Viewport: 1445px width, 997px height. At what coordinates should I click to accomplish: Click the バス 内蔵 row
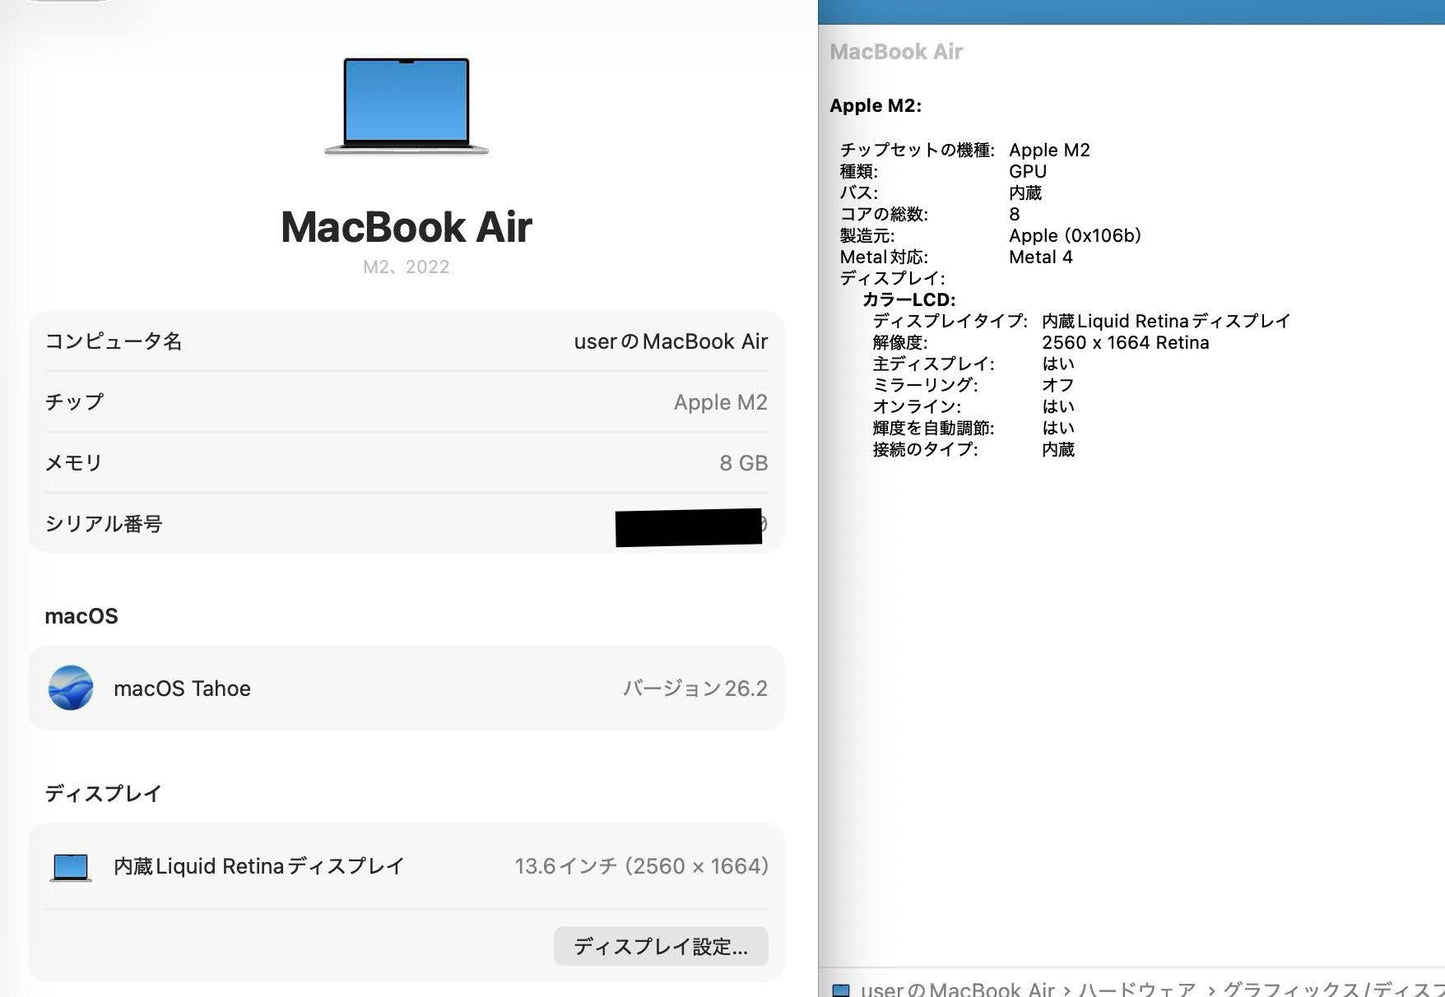click(x=941, y=193)
